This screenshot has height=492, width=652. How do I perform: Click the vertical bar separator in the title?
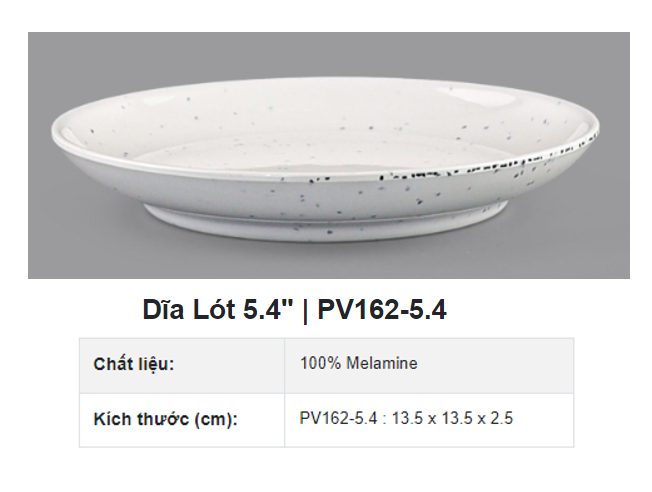coord(305,310)
